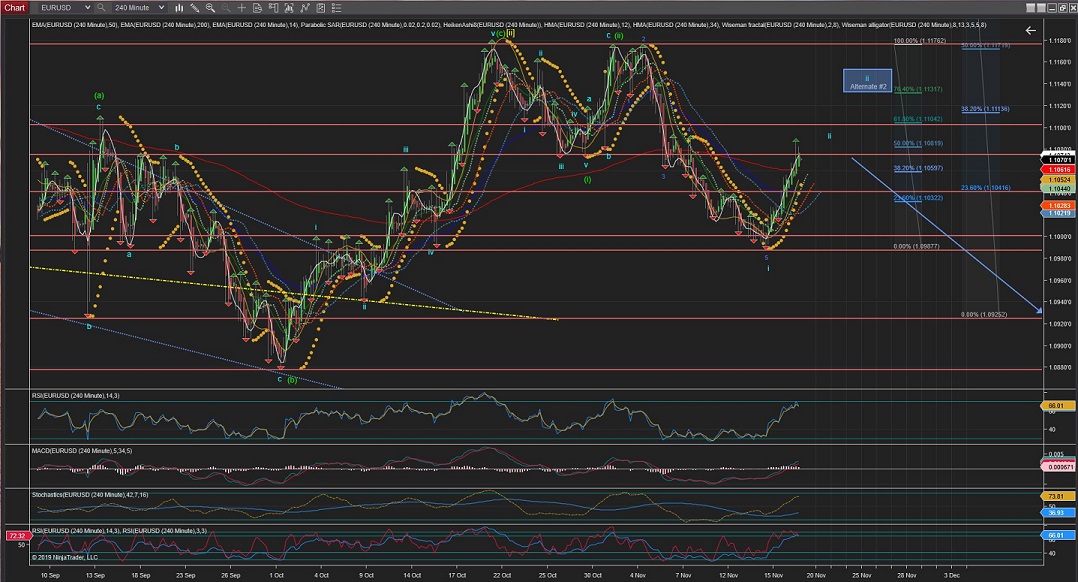Click the Chart tab label
The width and height of the screenshot is (1078, 582).
13,7
